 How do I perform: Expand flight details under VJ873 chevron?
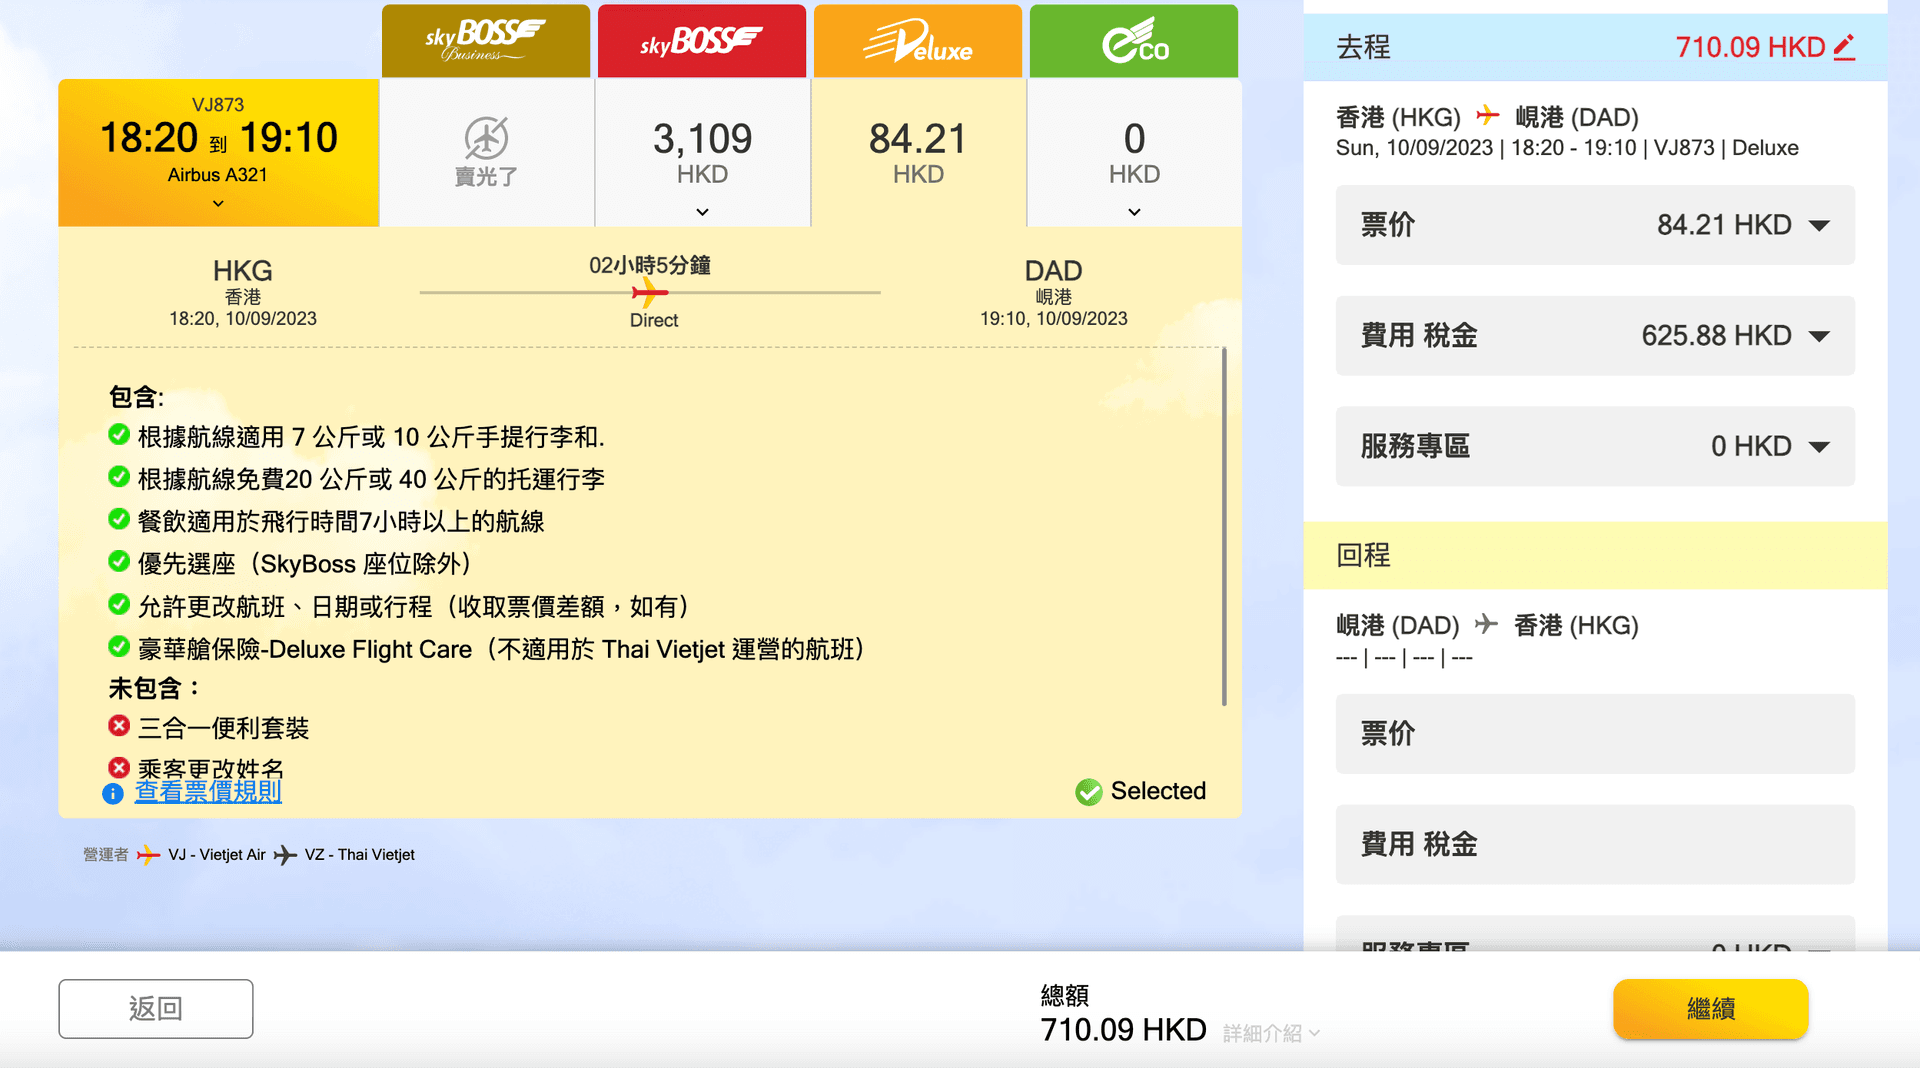click(x=218, y=204)
